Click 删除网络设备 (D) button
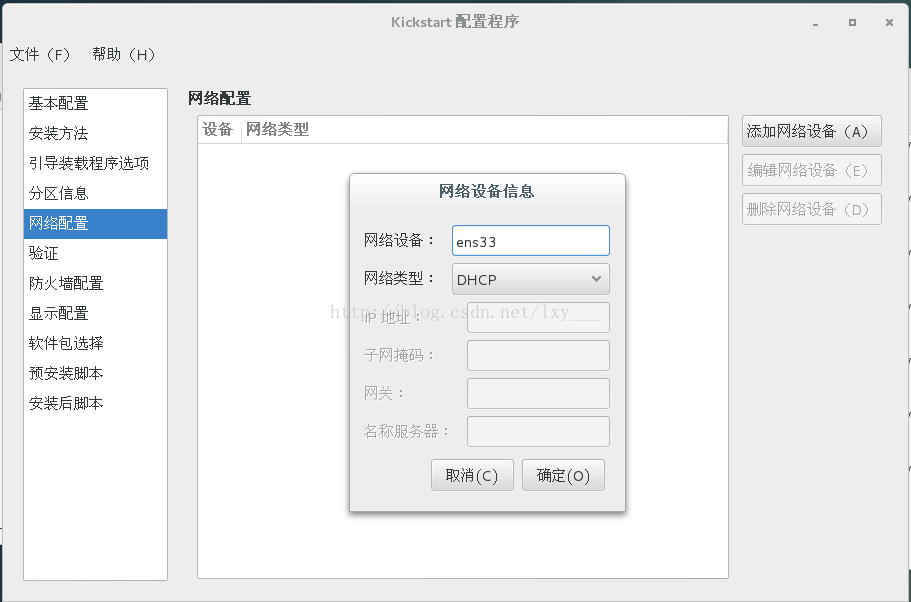This screenshot has width=911, height=602. pyautogui.click(x=812, y=209)
